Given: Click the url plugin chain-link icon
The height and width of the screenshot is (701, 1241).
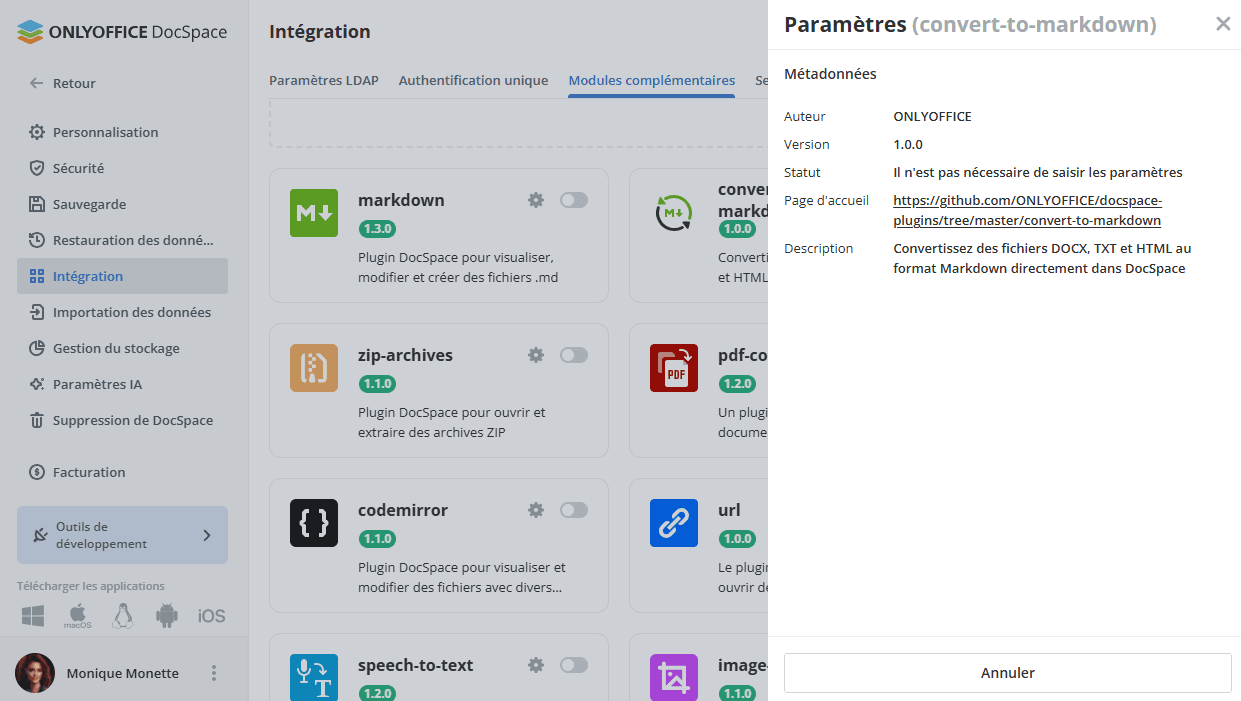Looking at the screenshot, I should click(674, 523).
